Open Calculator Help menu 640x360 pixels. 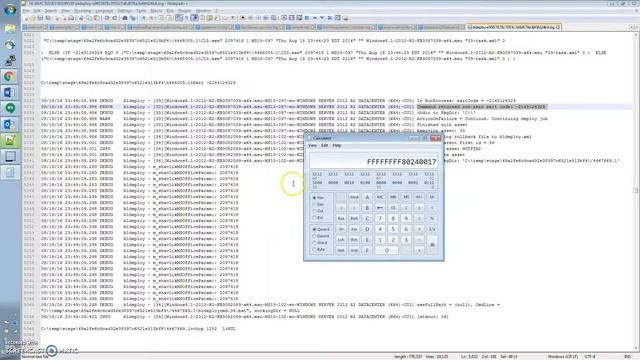click(337, 145)
